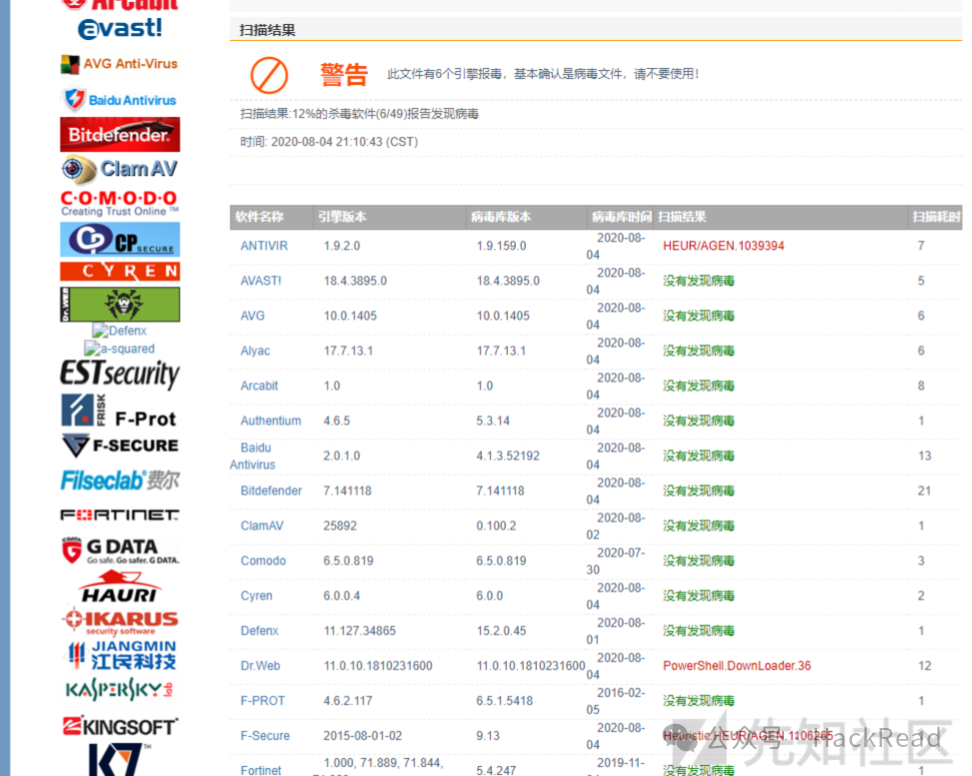Click the AVG Anti-Virus logo
972x776 pixels.
119,64
